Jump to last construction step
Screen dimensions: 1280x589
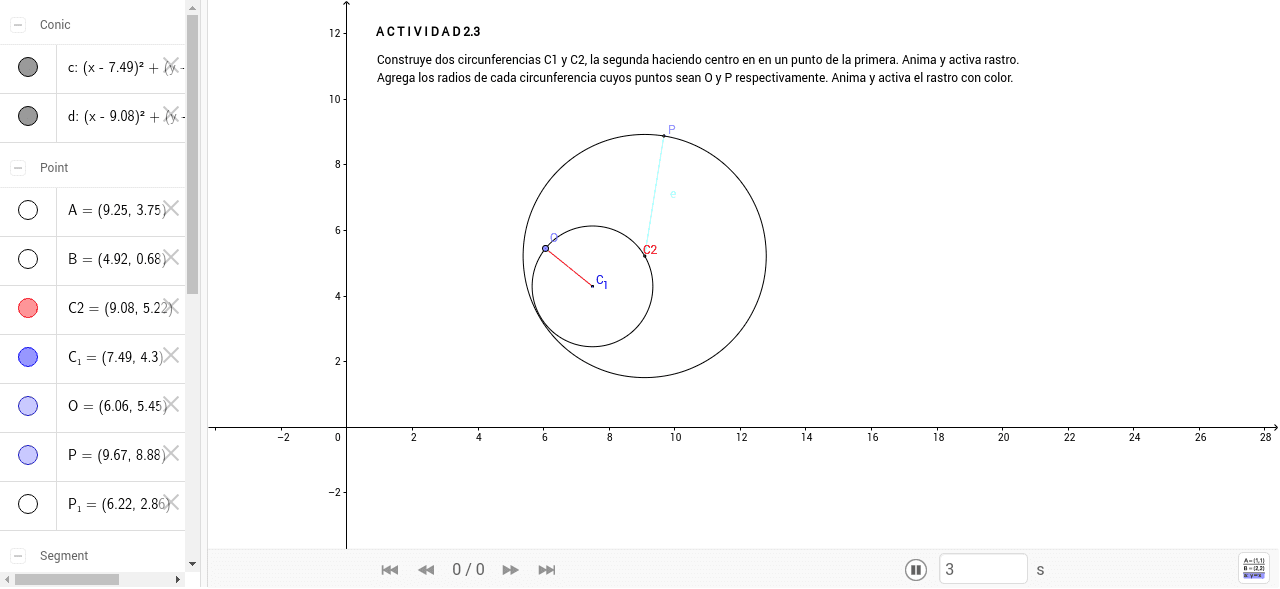click(546, 570)
